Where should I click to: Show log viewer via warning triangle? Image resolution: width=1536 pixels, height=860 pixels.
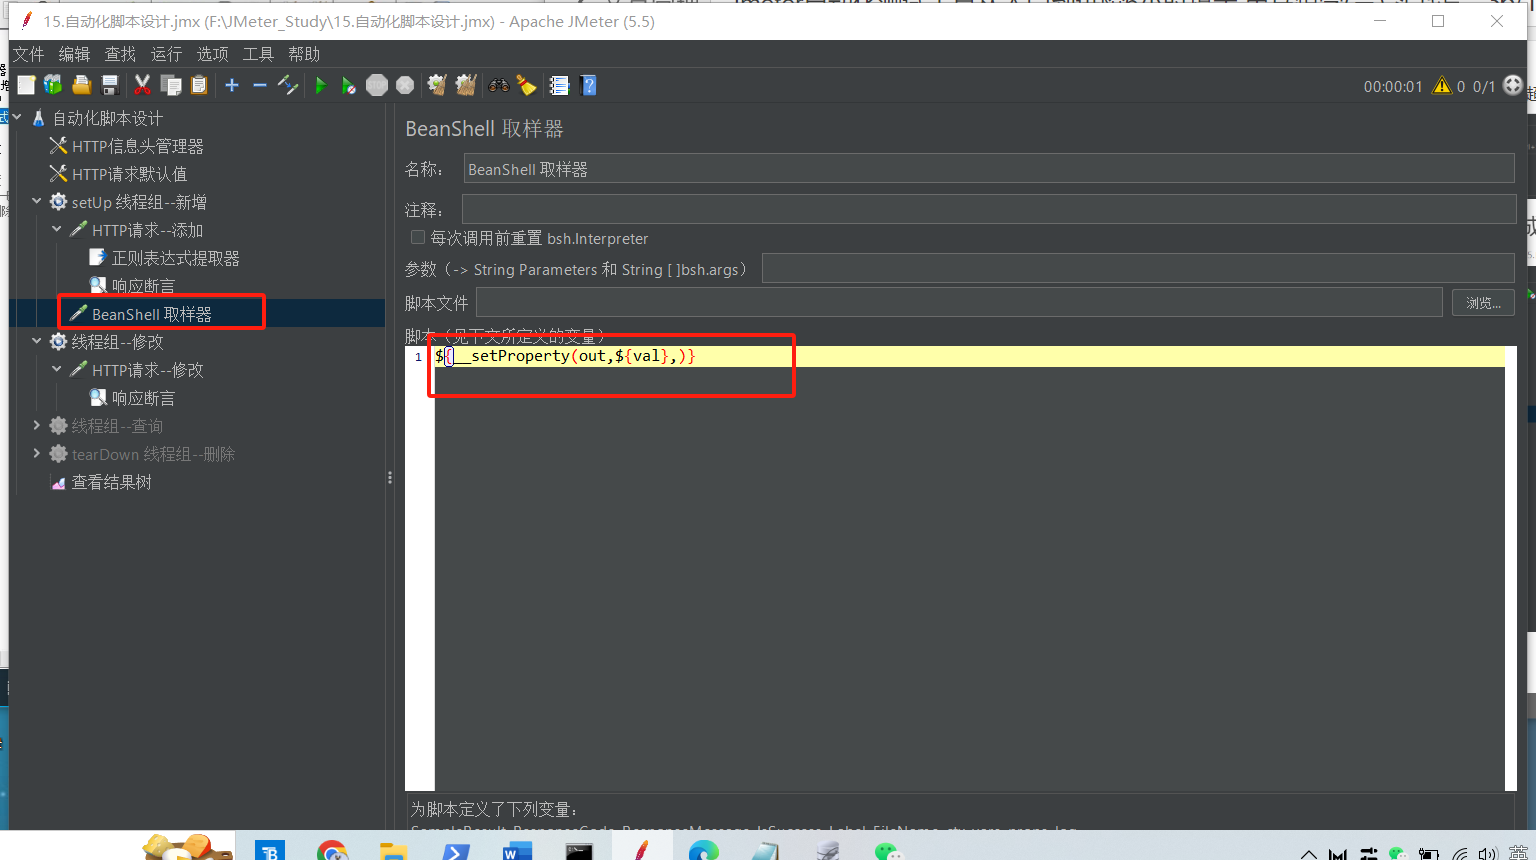(1442, 86)
